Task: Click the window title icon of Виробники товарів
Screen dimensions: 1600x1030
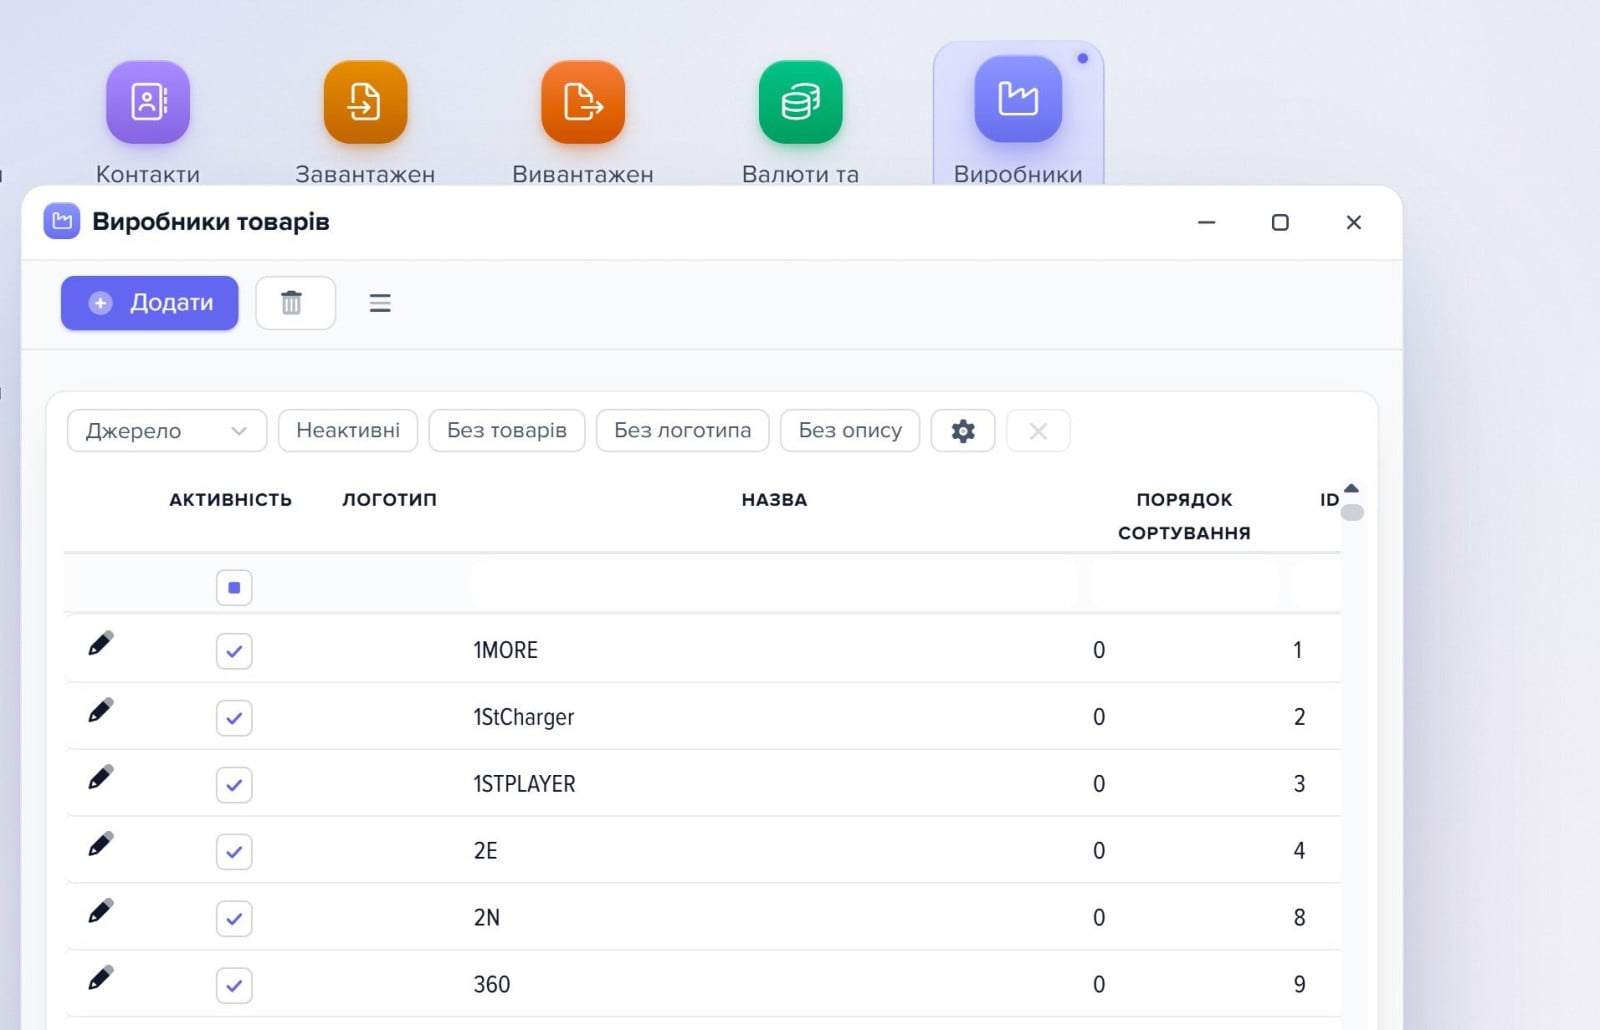Action: click(62, 221)
